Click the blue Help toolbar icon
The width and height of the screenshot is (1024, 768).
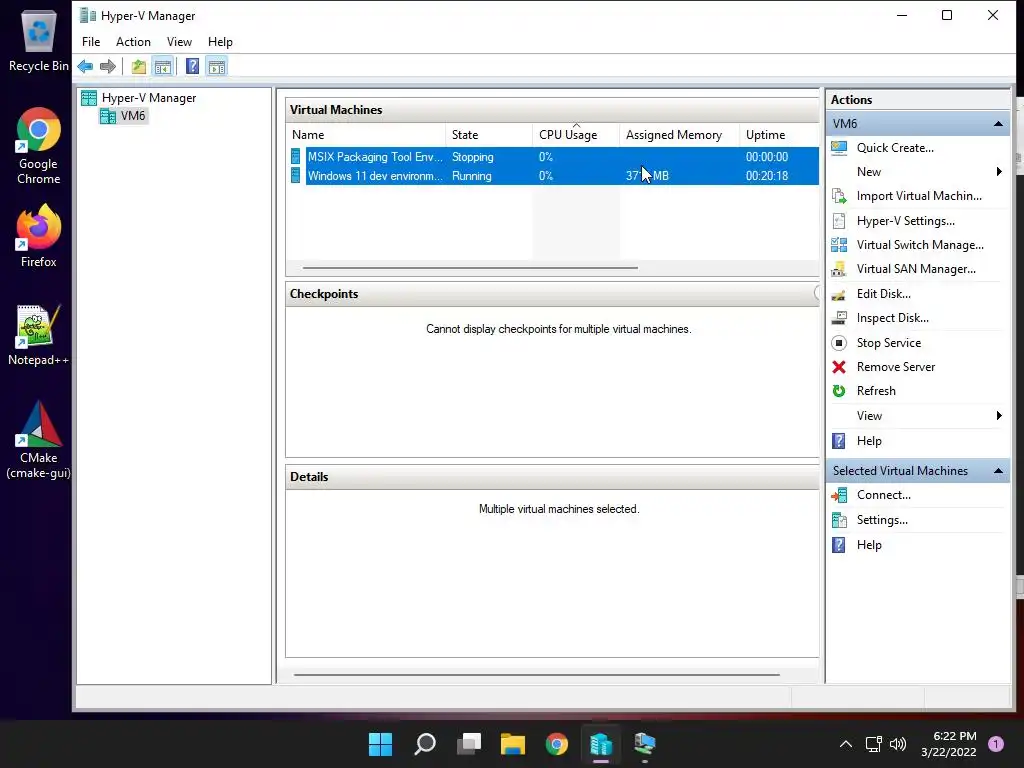point(193,67)
